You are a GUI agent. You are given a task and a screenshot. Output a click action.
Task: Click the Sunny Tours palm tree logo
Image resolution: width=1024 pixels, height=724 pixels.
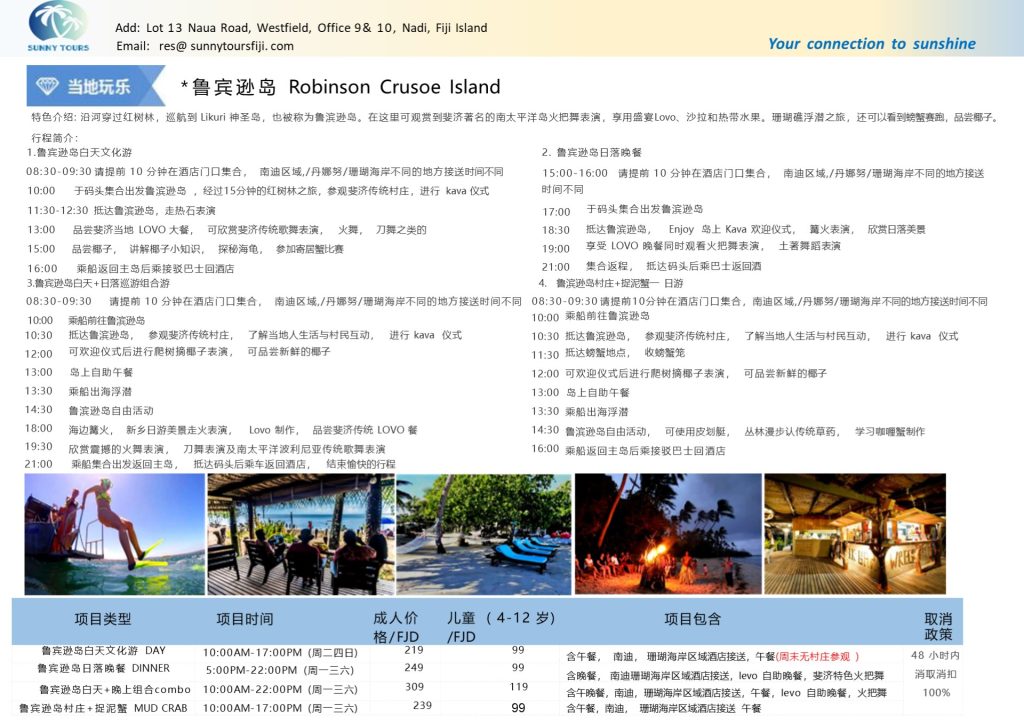pos(58,26)
